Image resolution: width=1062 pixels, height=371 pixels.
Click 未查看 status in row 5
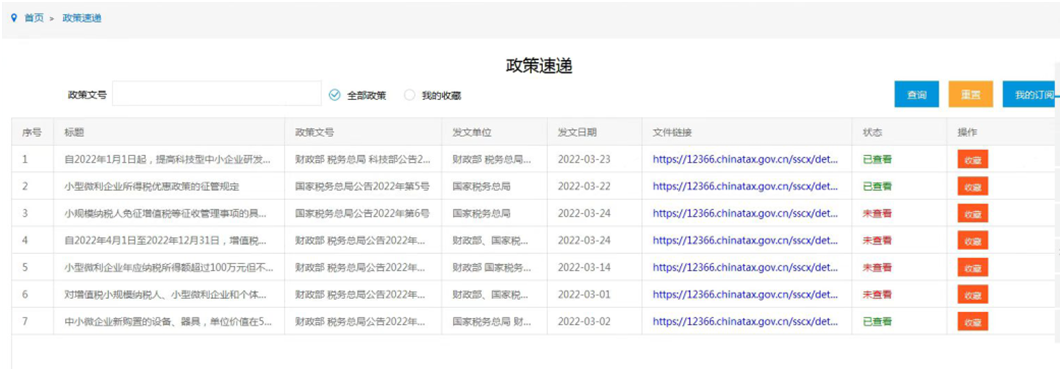[876, 267]
